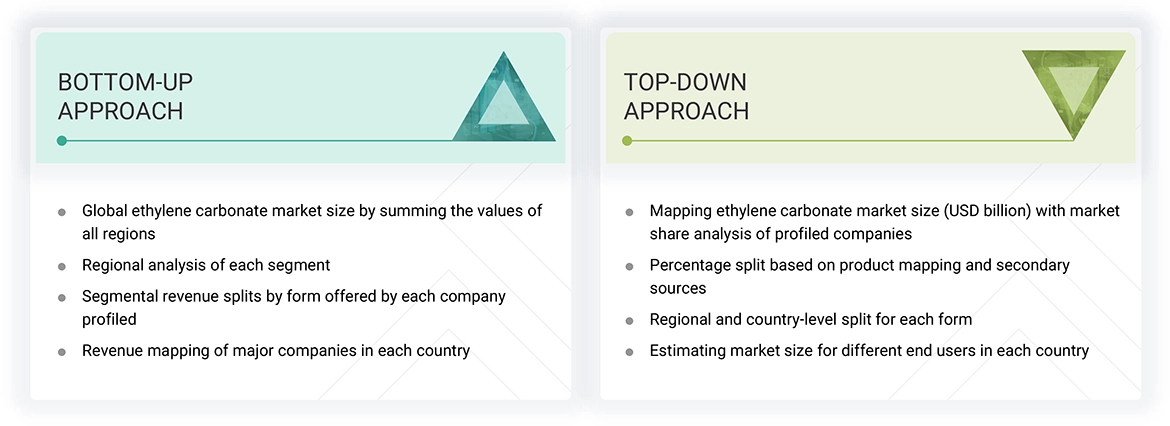This screenshot has height=426, width=1170.
Task: Click "Regional and country-level split for each form"
Action: point(811,320)
